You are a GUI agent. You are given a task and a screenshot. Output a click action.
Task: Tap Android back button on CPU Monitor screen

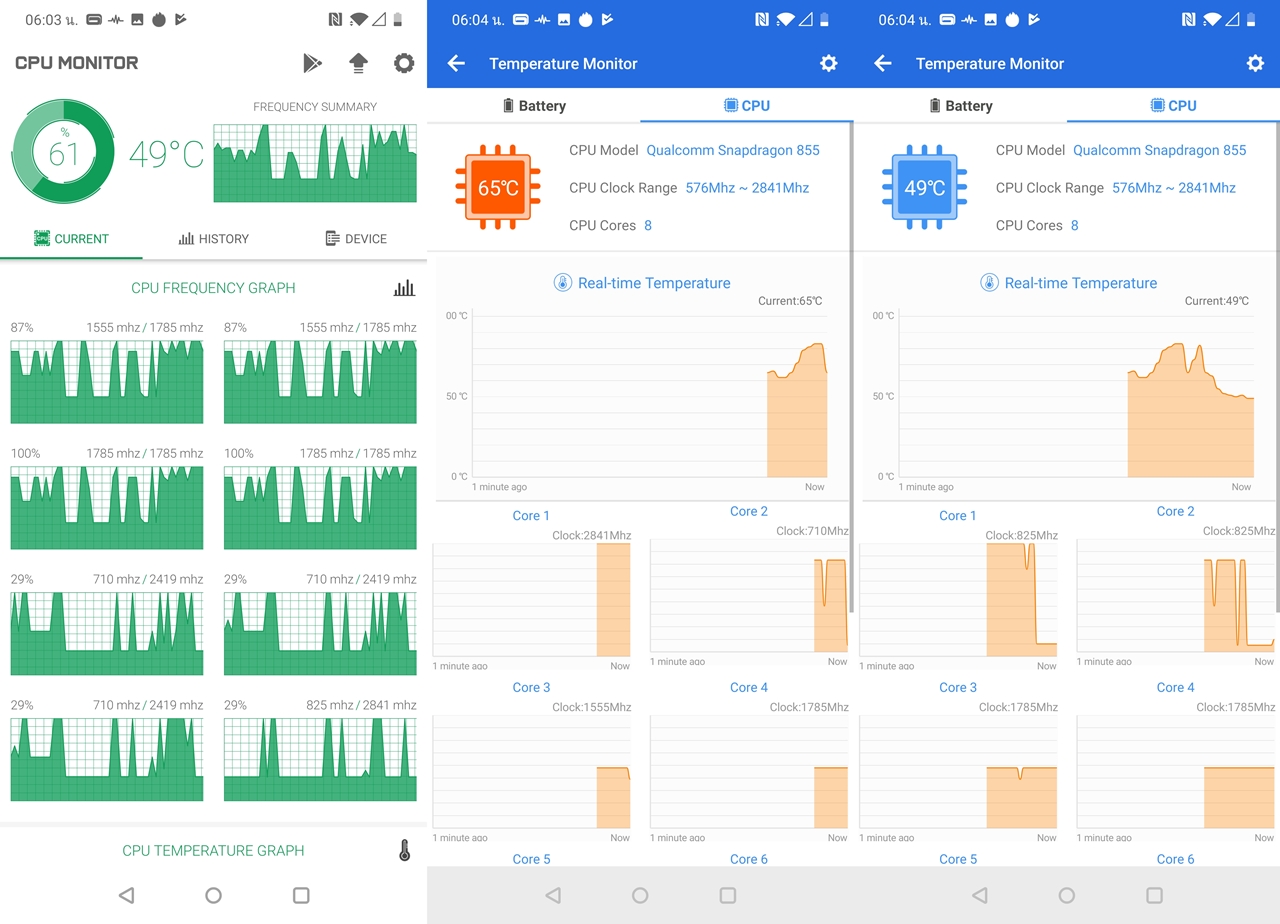pos(126,895)
